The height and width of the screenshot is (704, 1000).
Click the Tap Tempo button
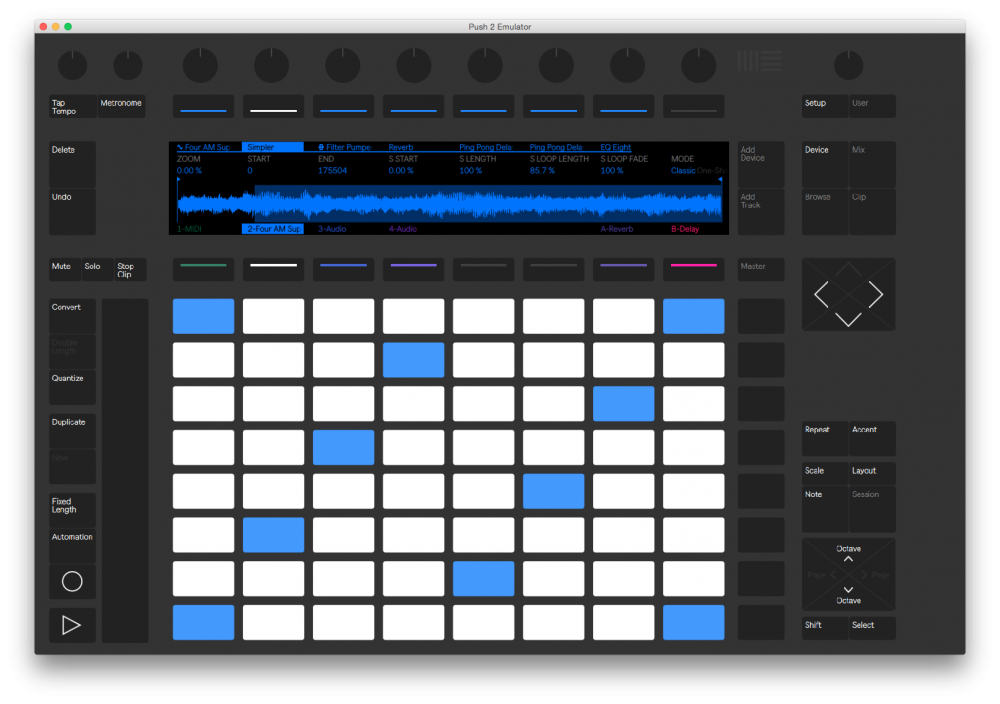pyautogui.click(x=72, y=106)
